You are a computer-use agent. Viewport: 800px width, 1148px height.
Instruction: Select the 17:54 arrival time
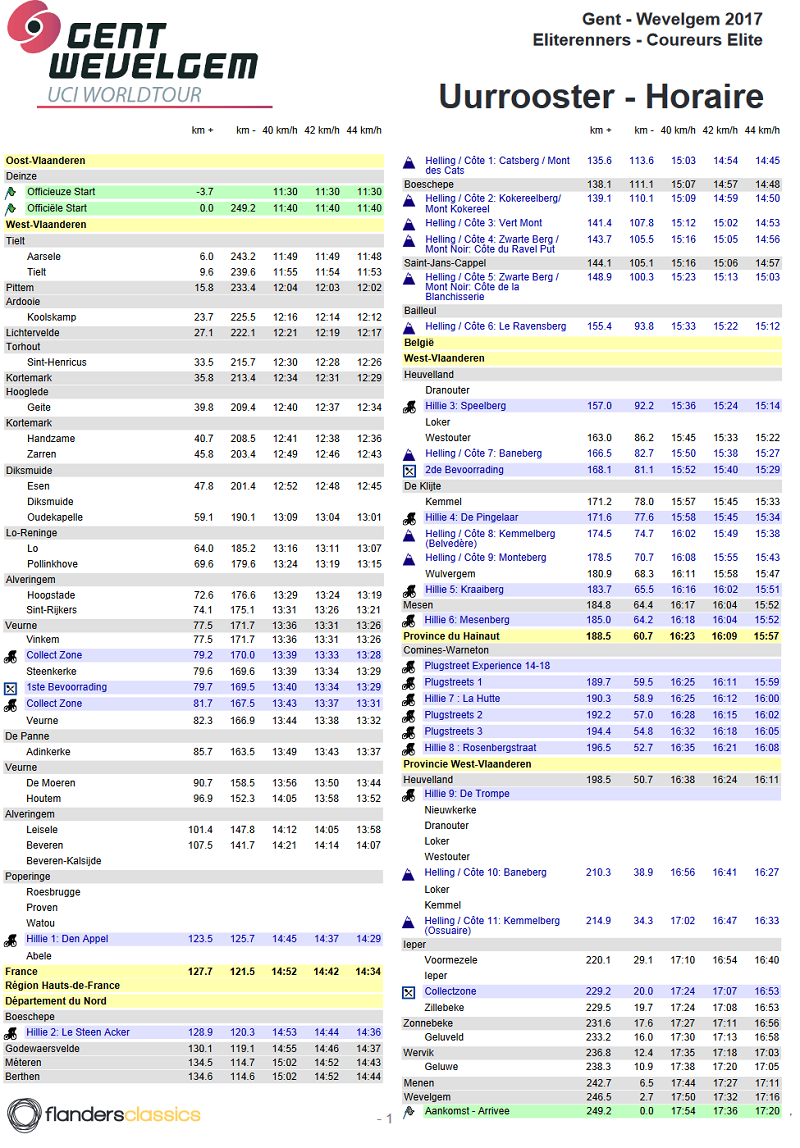[683, 1111]
